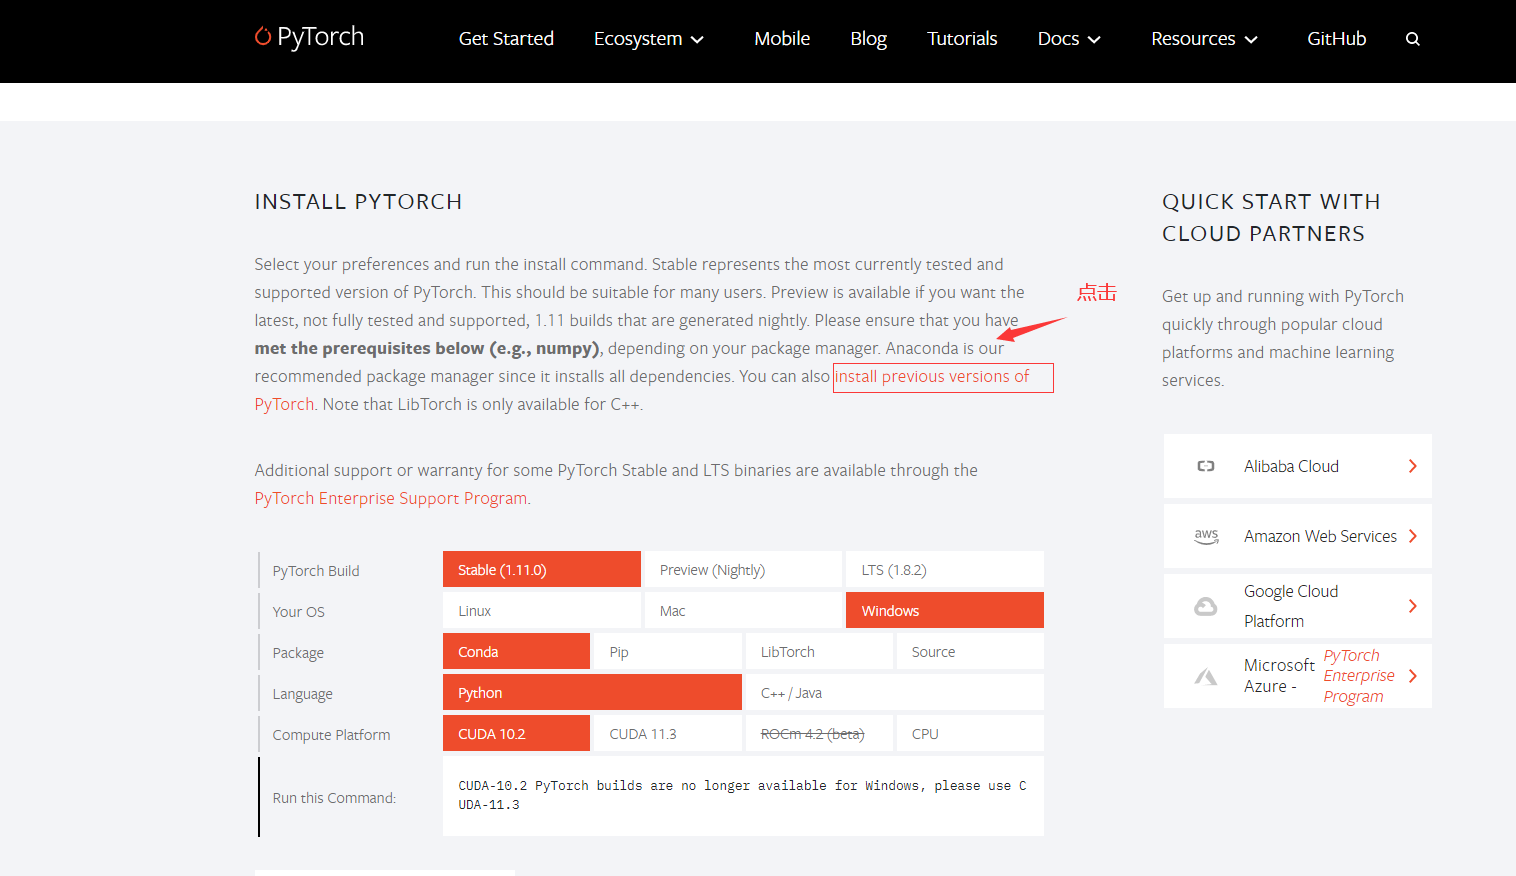Click the Google Cloud logo icon
This screenshot has width=1516, height=876.
click(x=1206, y=606)
